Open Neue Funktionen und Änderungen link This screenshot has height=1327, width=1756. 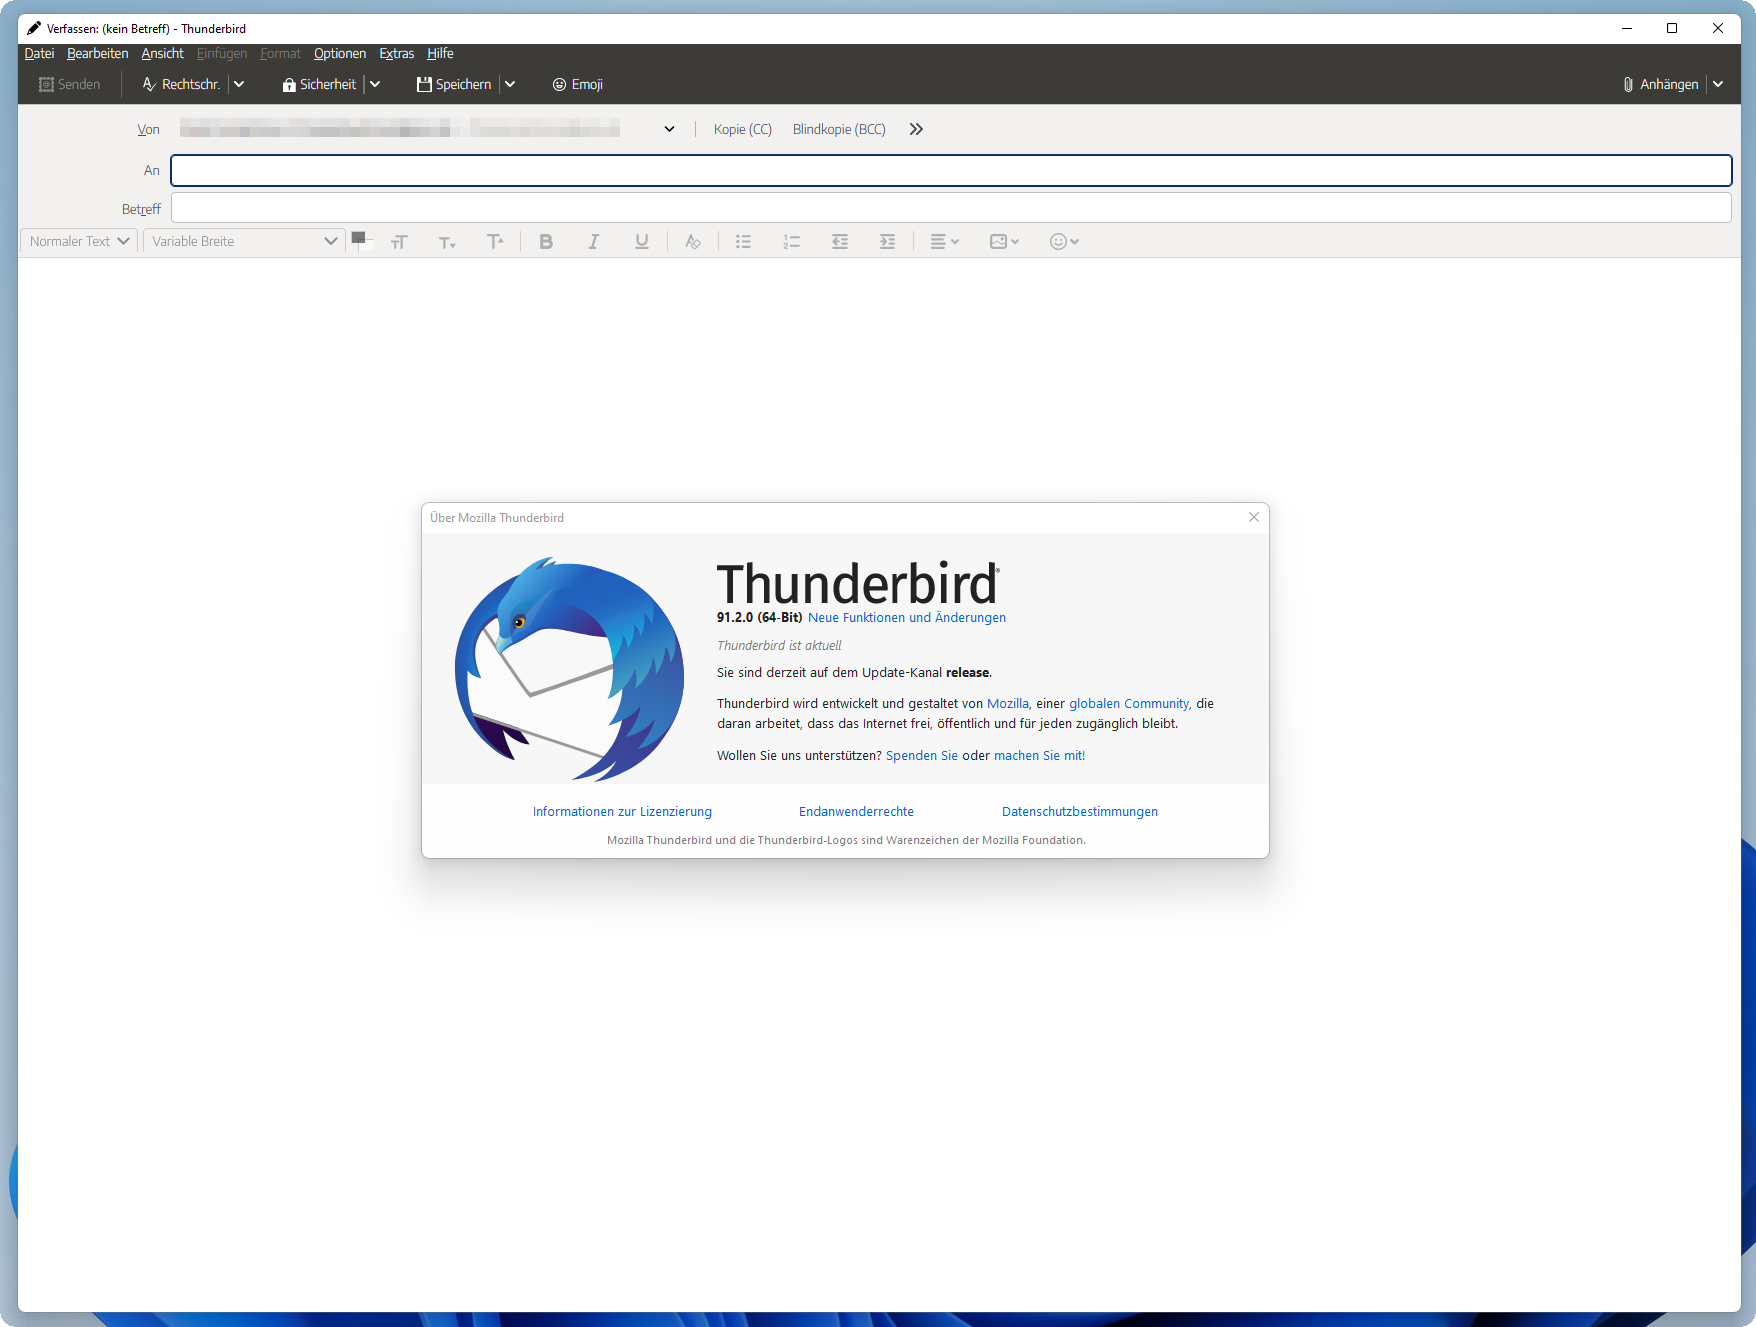(907, 618)
